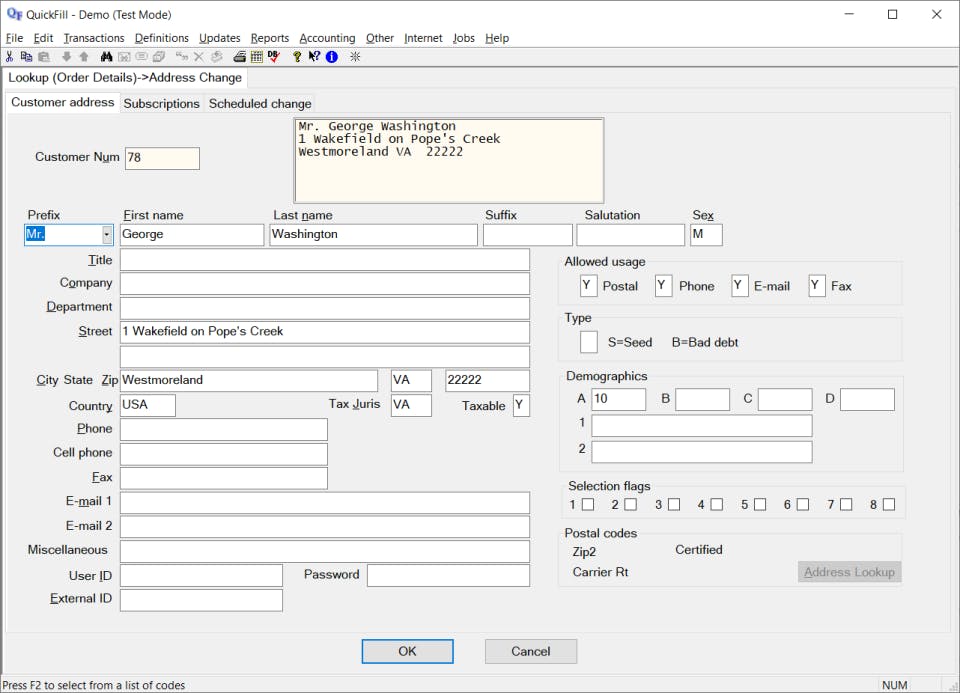Screen dimensions: 960x693
Task: Toggle Selection flag 8 checkbox
Action: [x=889, y=505]
